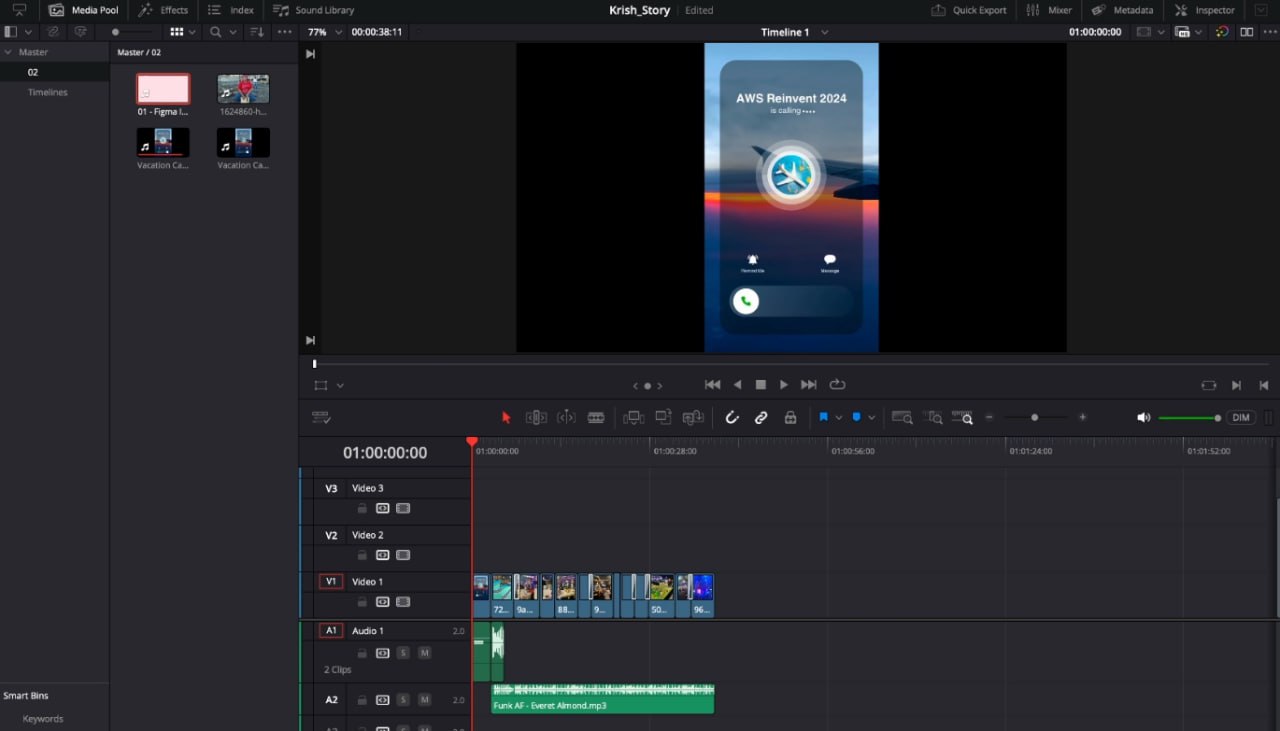The image size is (1280, 731).
Task: Click the Full Extent Zoom icon
Action: (x=902, y=417)
